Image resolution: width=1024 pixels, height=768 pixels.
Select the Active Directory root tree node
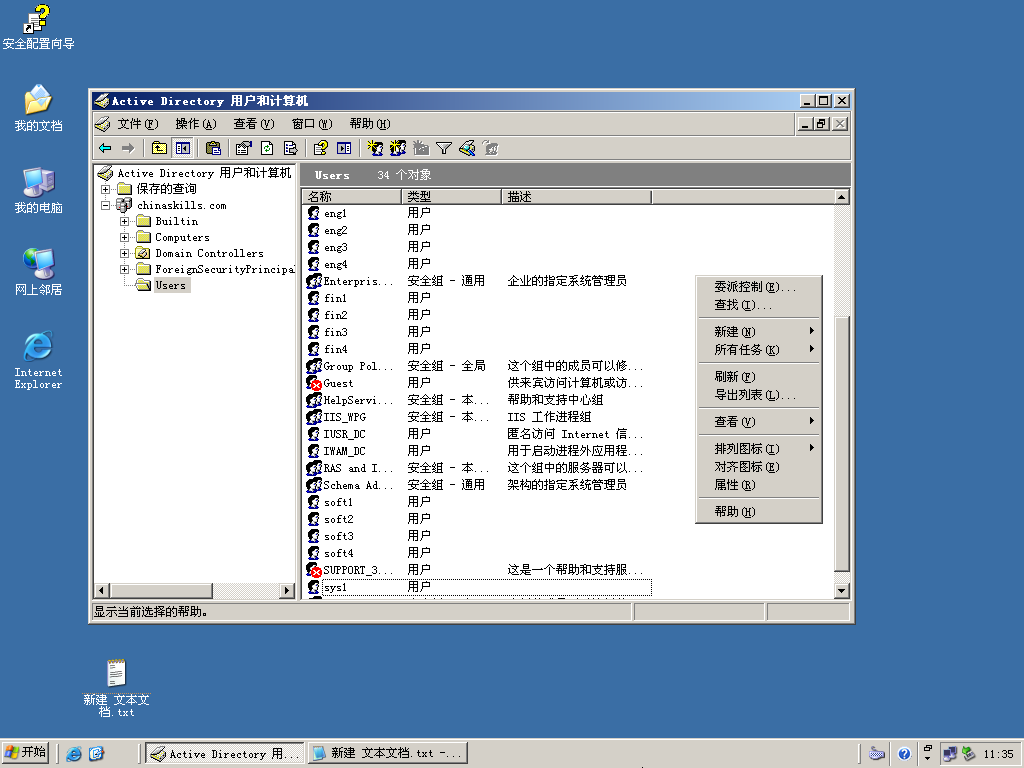click(x=195, y=173)
